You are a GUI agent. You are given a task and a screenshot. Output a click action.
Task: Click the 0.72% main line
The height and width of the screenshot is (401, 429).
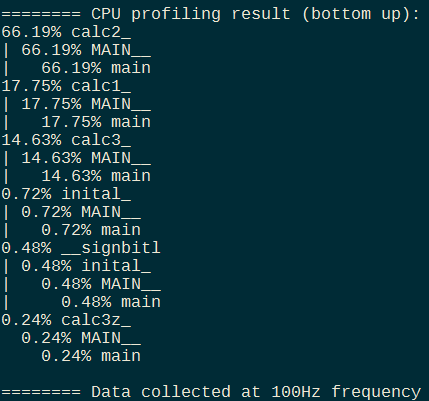coord(91,230)
